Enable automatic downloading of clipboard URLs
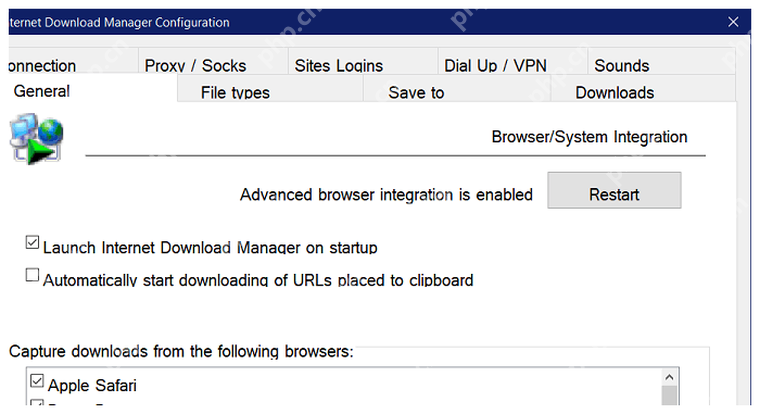The image size is (760, 414). (x=32, y=275)
